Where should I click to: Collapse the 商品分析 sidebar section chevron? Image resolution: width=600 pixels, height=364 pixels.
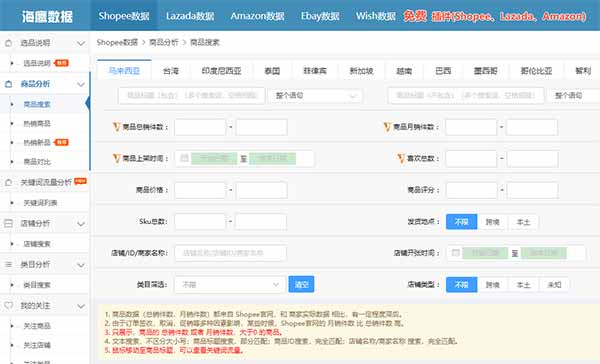[x=81, y=84]
